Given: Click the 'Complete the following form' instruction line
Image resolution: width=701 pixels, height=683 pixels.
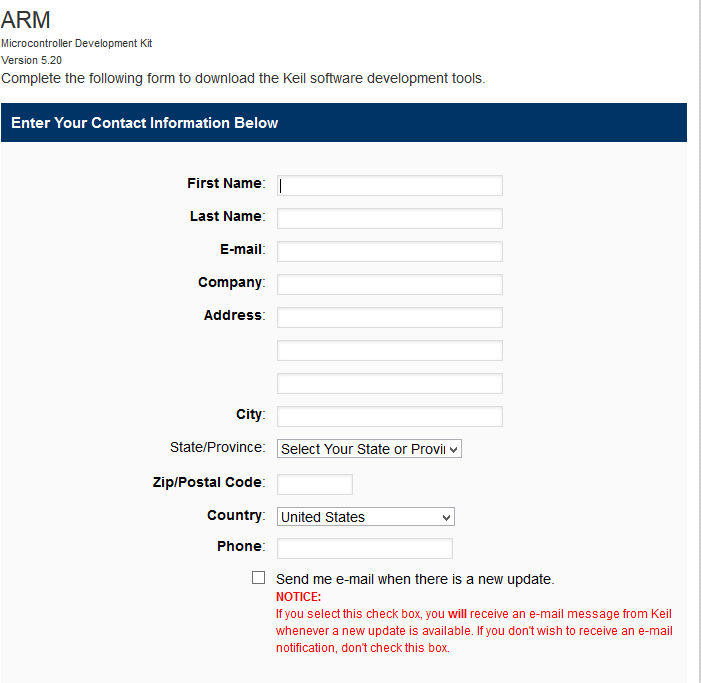Looking at the screenshot, I should pos(243,79).
